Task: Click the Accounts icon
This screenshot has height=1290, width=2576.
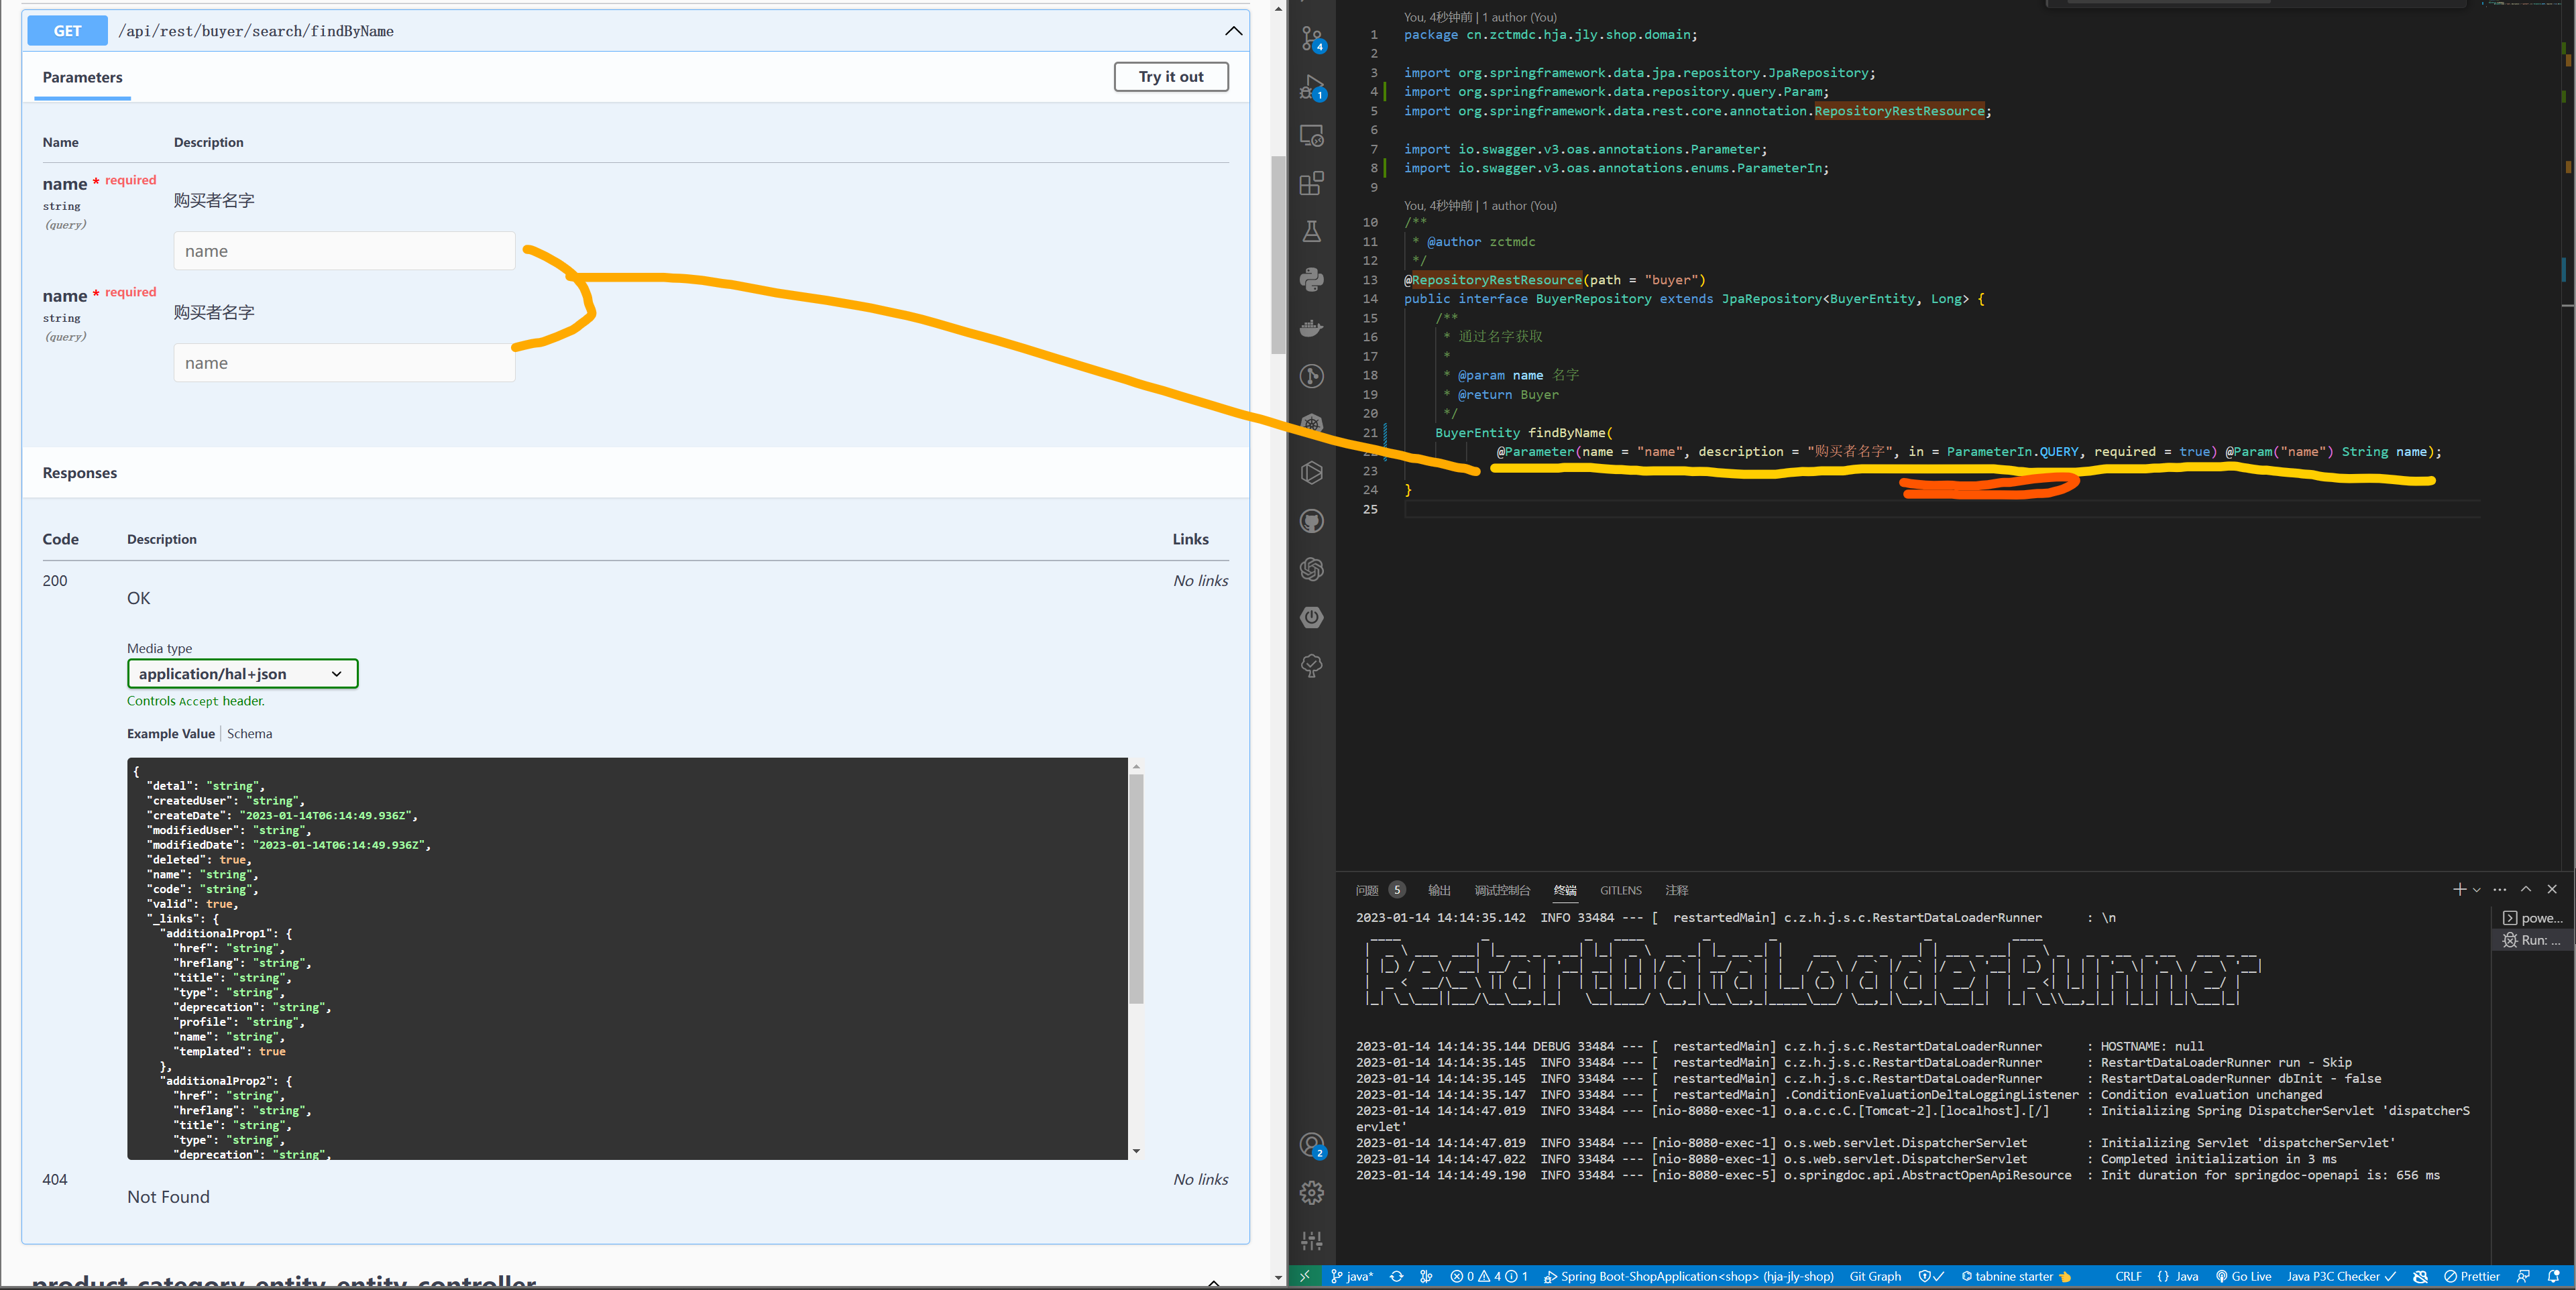Action: click(x=1311, y=1145)
